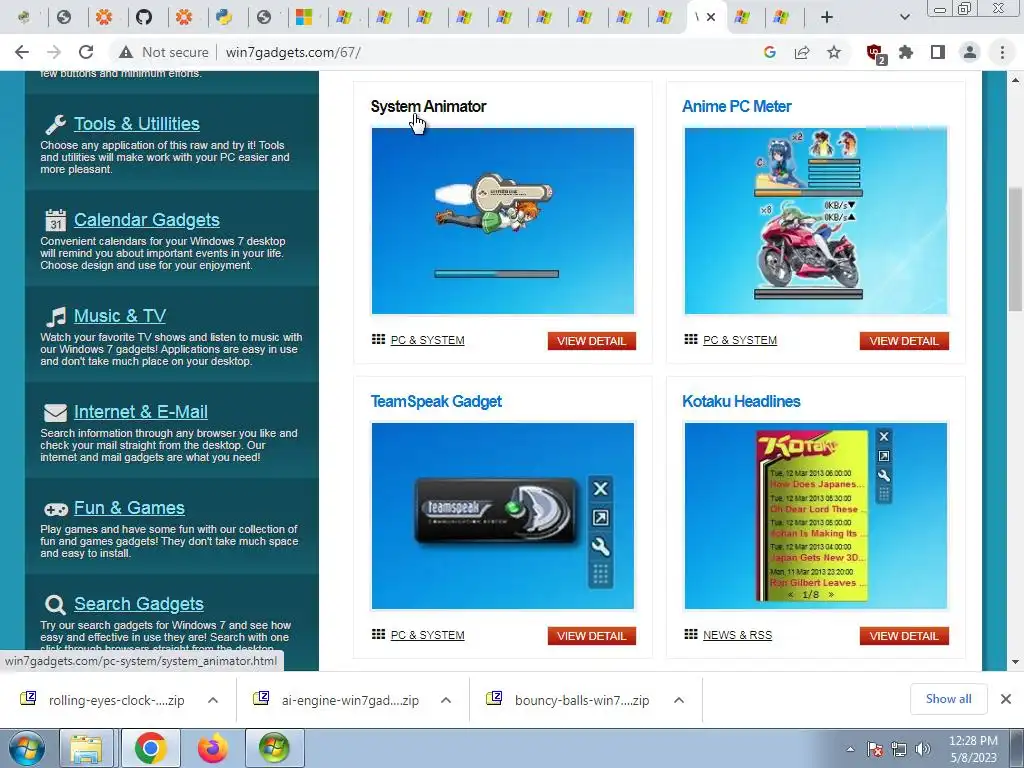
Task: Click the System Animator preview image
Action: pos(503,221)
